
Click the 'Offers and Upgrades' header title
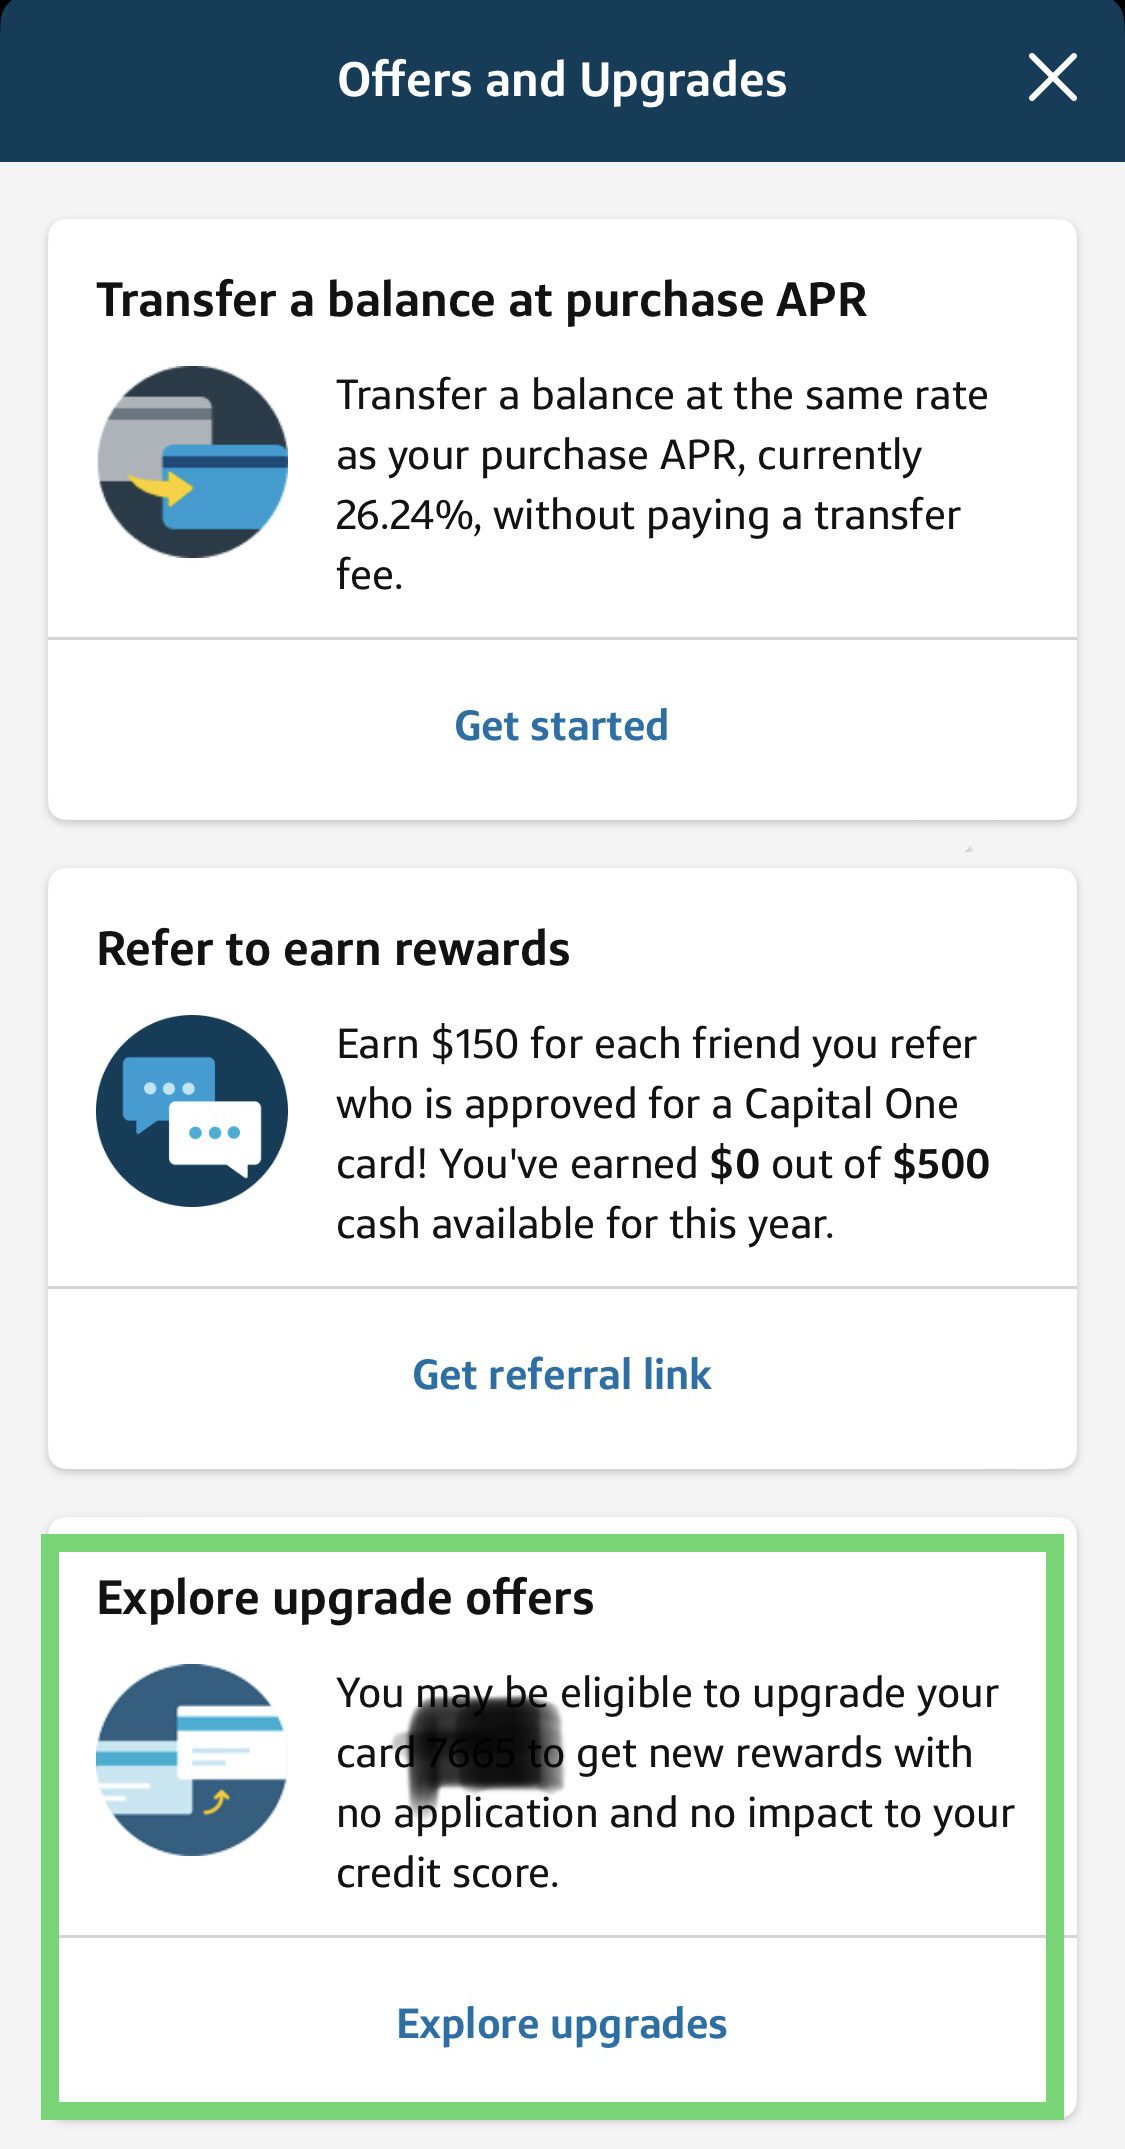pos(561,80)
